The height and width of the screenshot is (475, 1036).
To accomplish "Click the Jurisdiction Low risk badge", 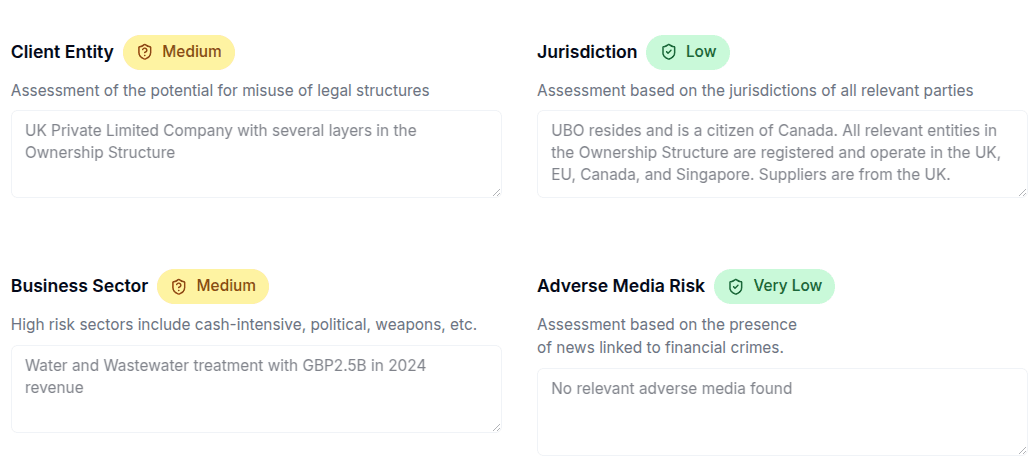I will 688,52.
